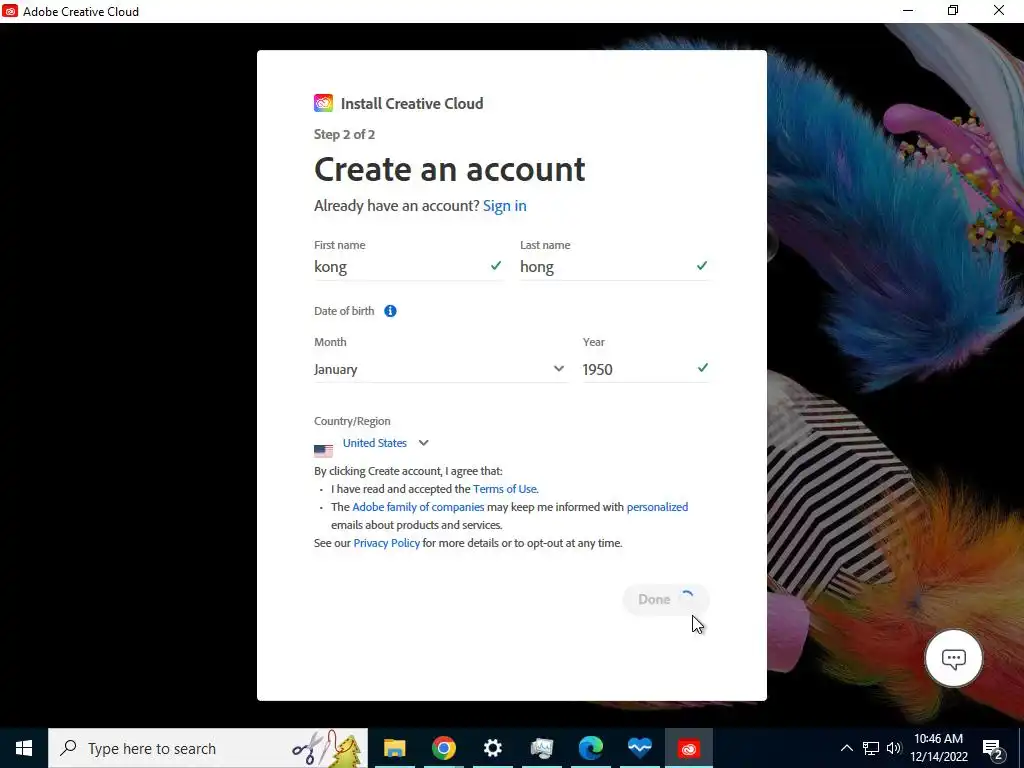The width and height of the screenshot is (1024, 768).
Task: Open the chat support bubble icon
Action: click(x=953, y=658)
